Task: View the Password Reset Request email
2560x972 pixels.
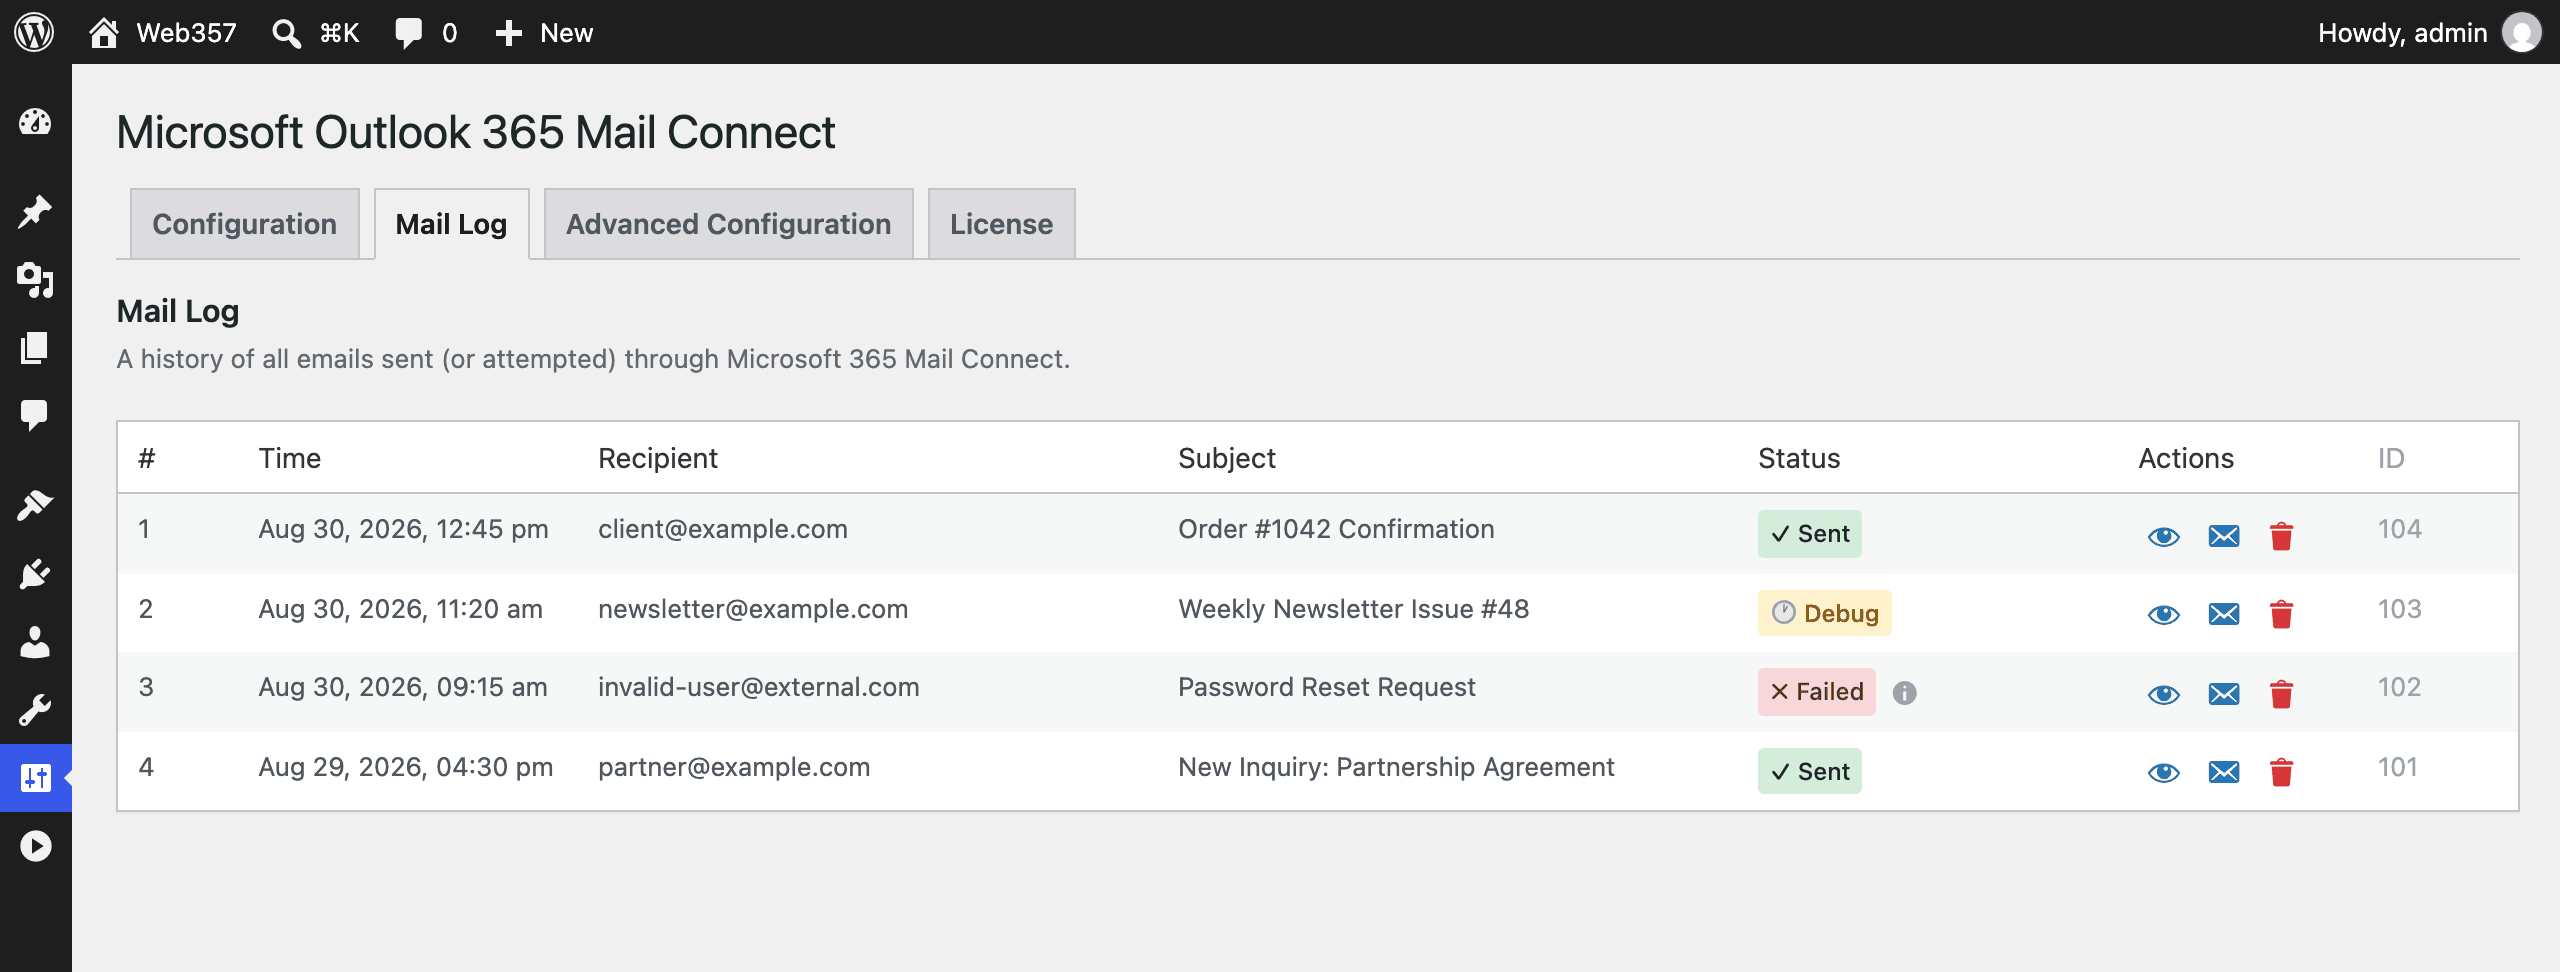Action: point(2164,694)
